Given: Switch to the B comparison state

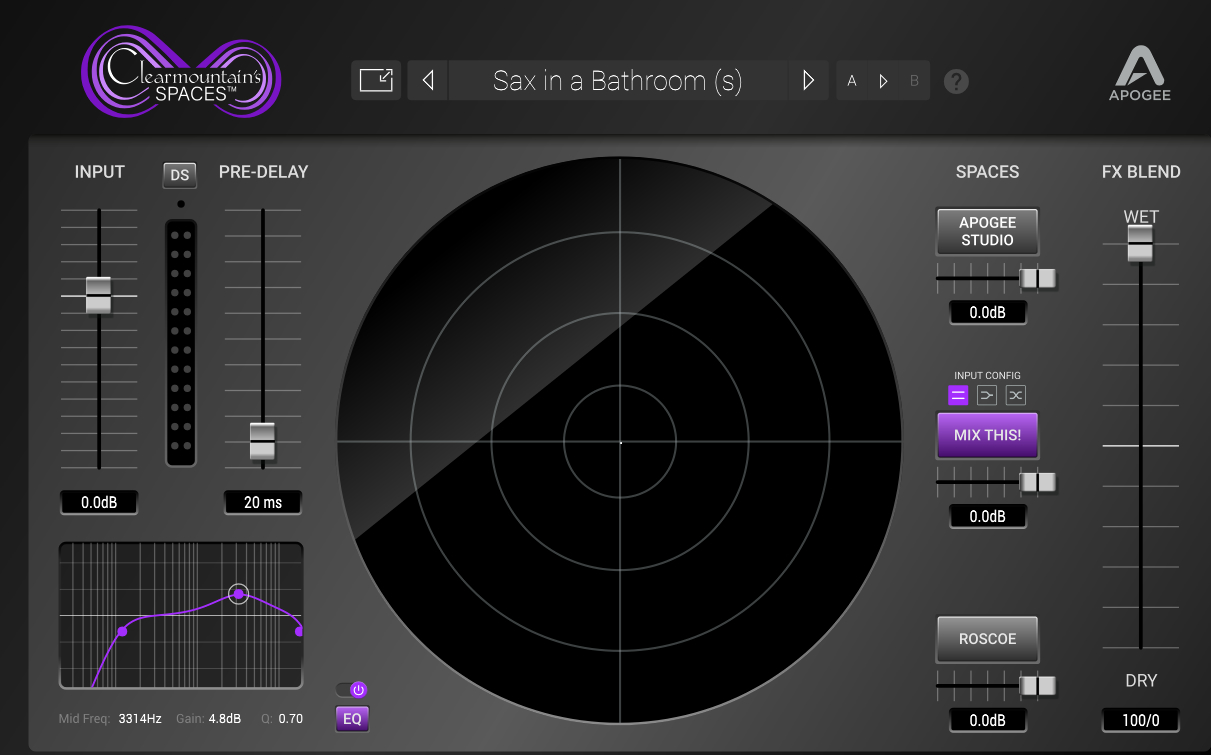Looking at the screenshot, I should [914, 81].
